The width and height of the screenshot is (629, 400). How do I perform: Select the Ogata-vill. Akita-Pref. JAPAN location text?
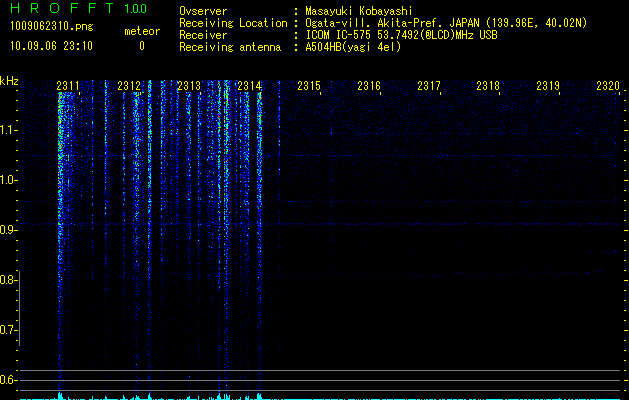coord(392,23)
